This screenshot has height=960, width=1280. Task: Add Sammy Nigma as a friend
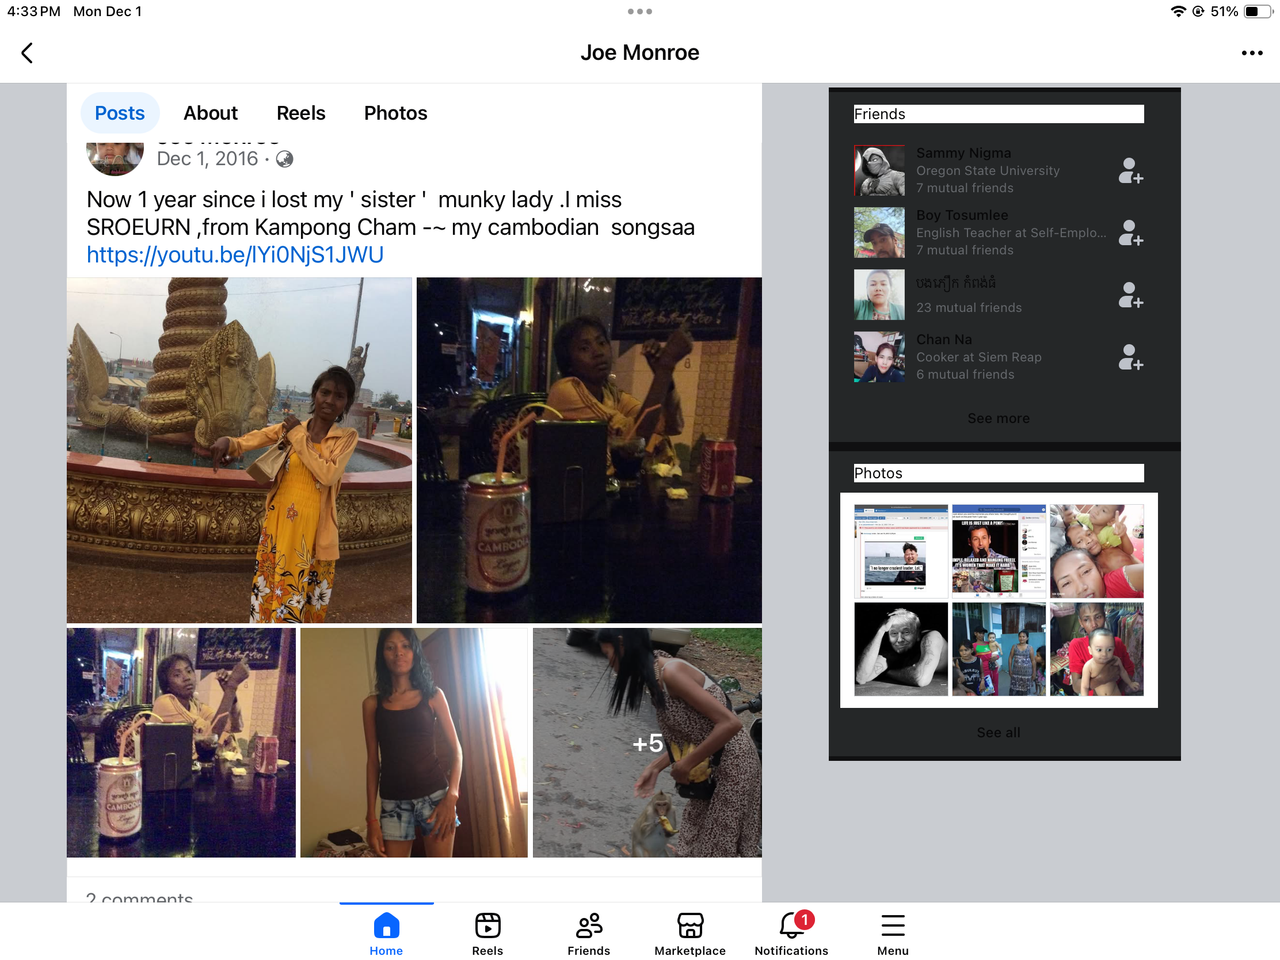pos(1131,171)
